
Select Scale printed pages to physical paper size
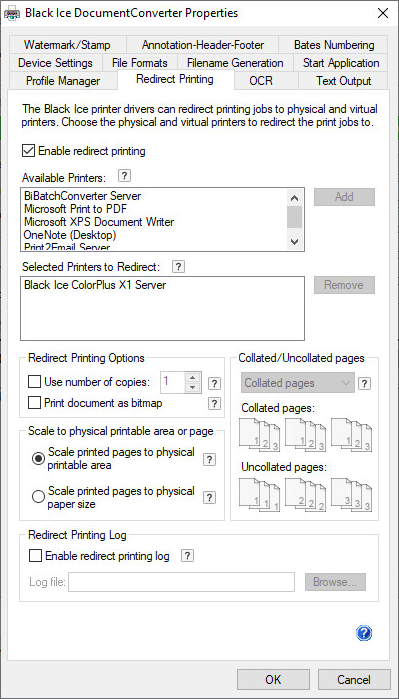(39, 496)
